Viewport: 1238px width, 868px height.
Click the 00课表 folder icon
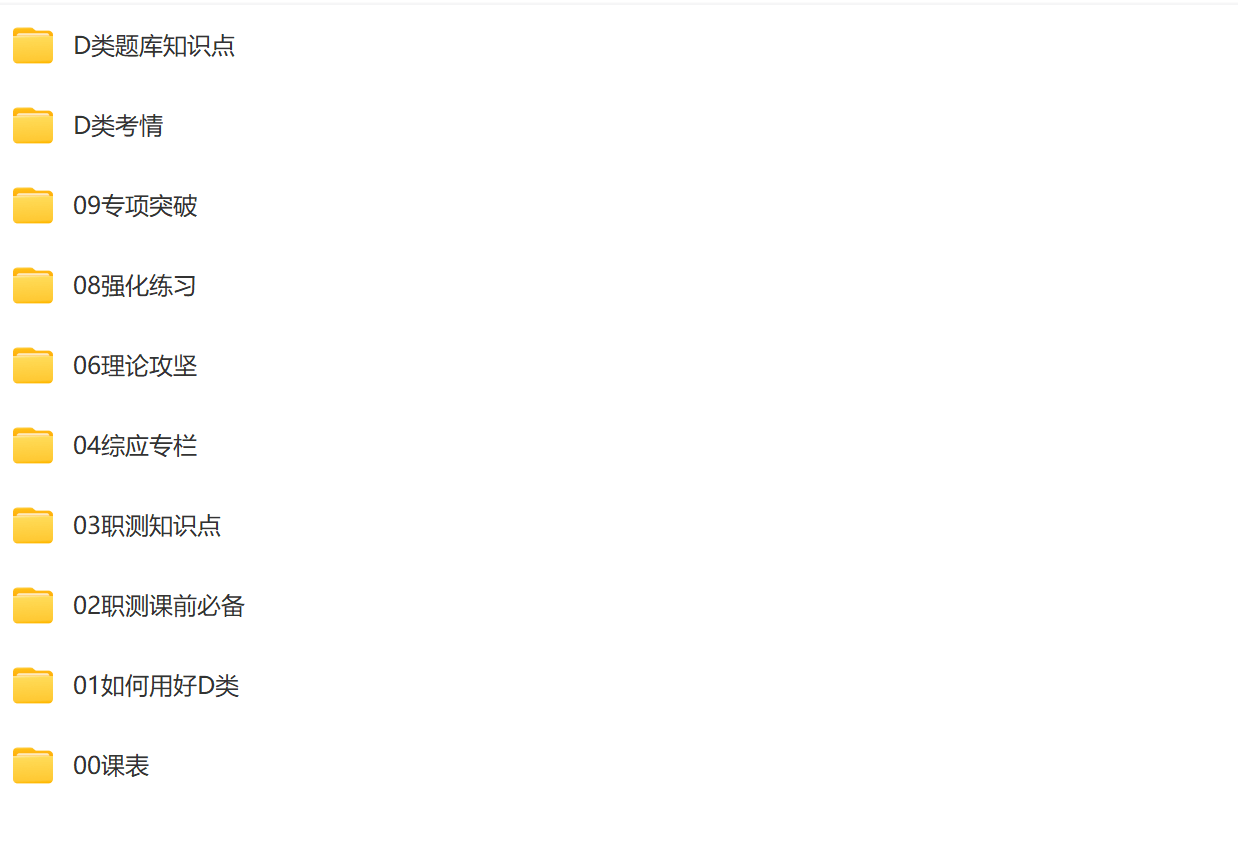tap(33, 766)
